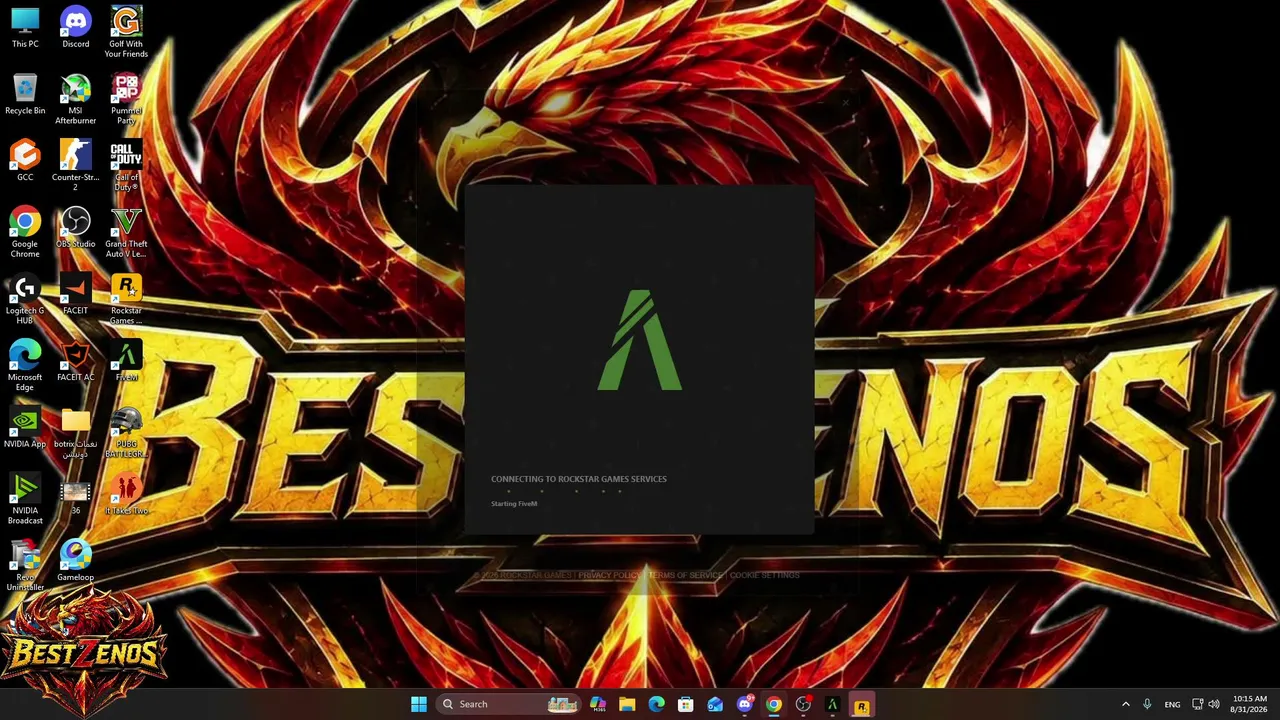1280x720 pixels.
Task: Open the ENG language switcher
Action: coord(1172,704)
